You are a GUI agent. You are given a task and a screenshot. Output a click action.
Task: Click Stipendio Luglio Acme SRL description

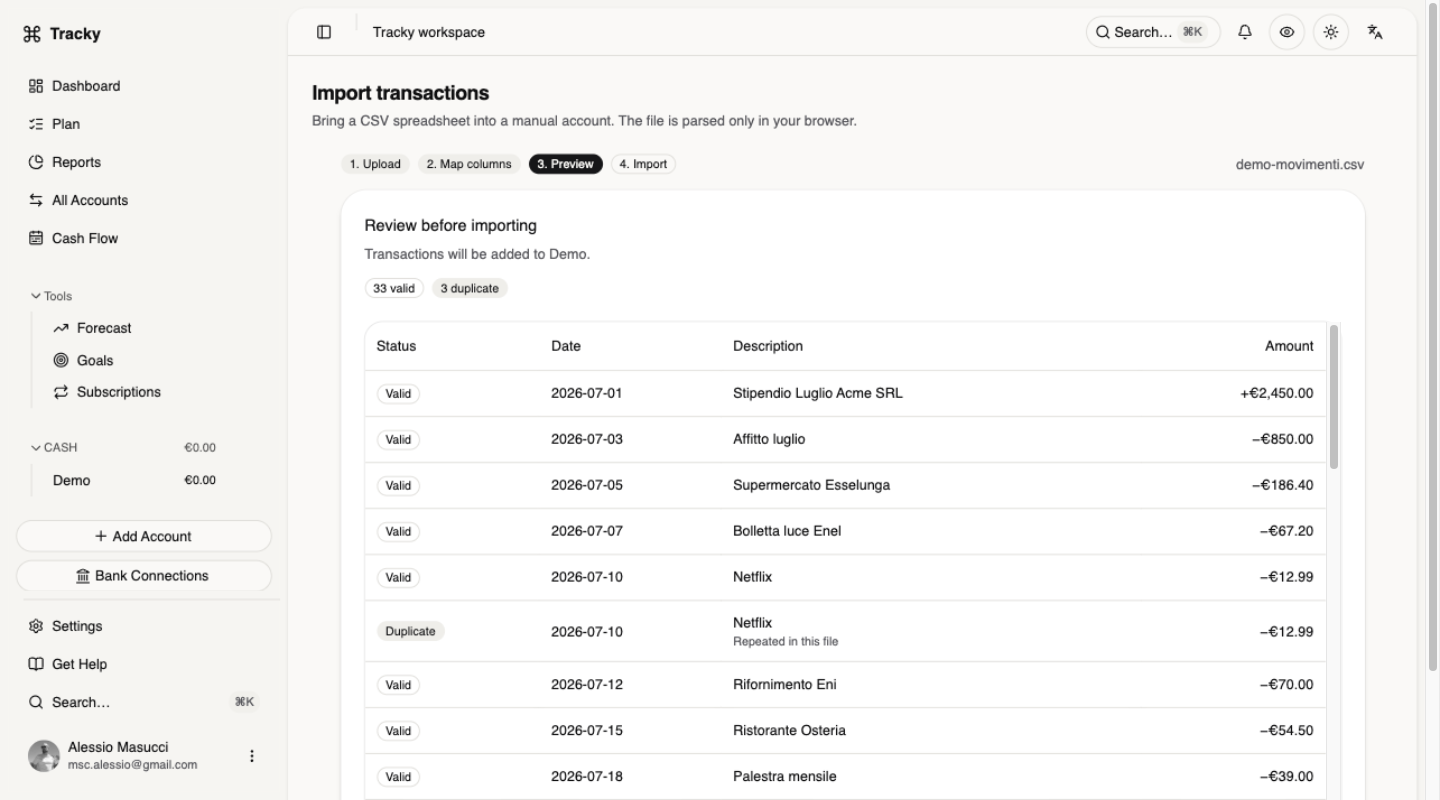point(818,393)
